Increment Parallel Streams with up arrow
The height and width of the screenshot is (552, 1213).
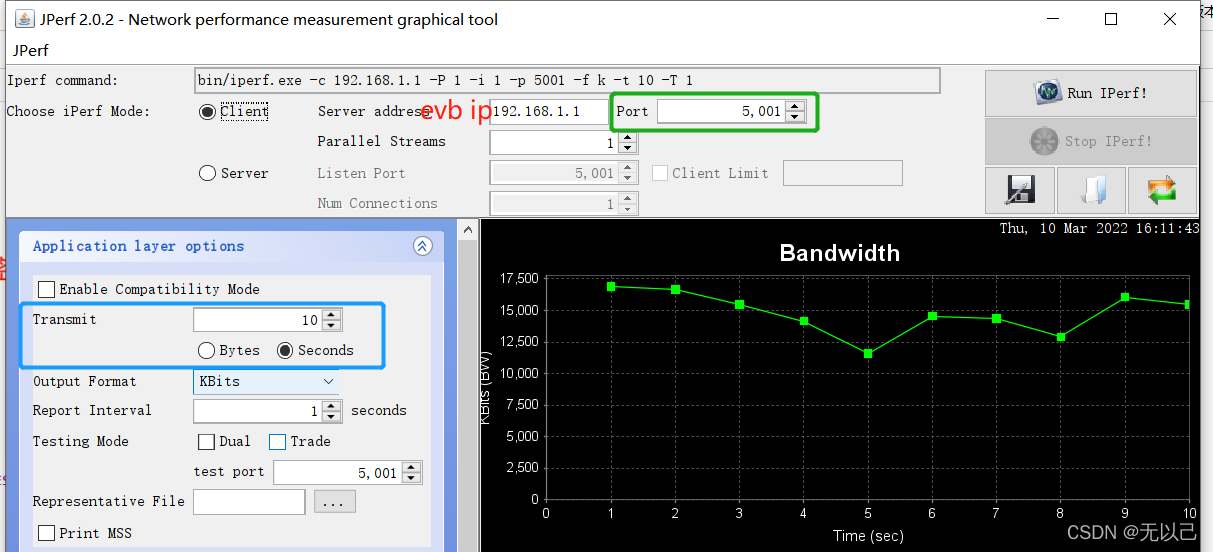click(x=628, y=137)
